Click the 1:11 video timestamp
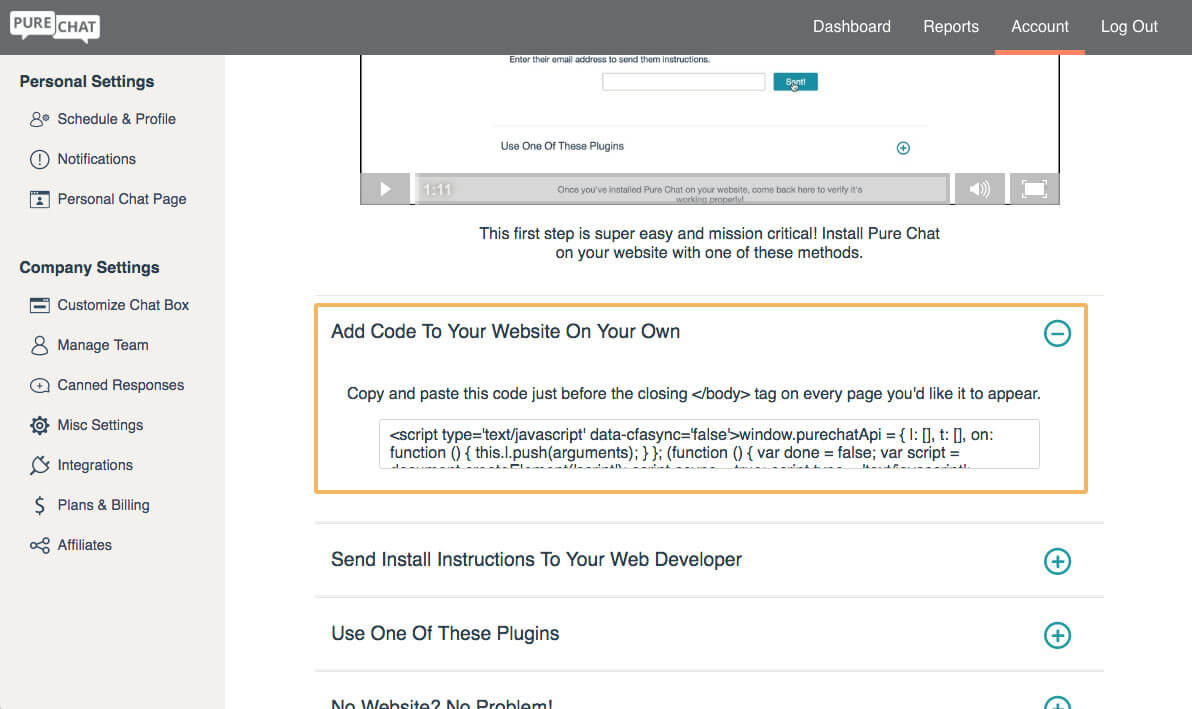 tap(437, 190)
